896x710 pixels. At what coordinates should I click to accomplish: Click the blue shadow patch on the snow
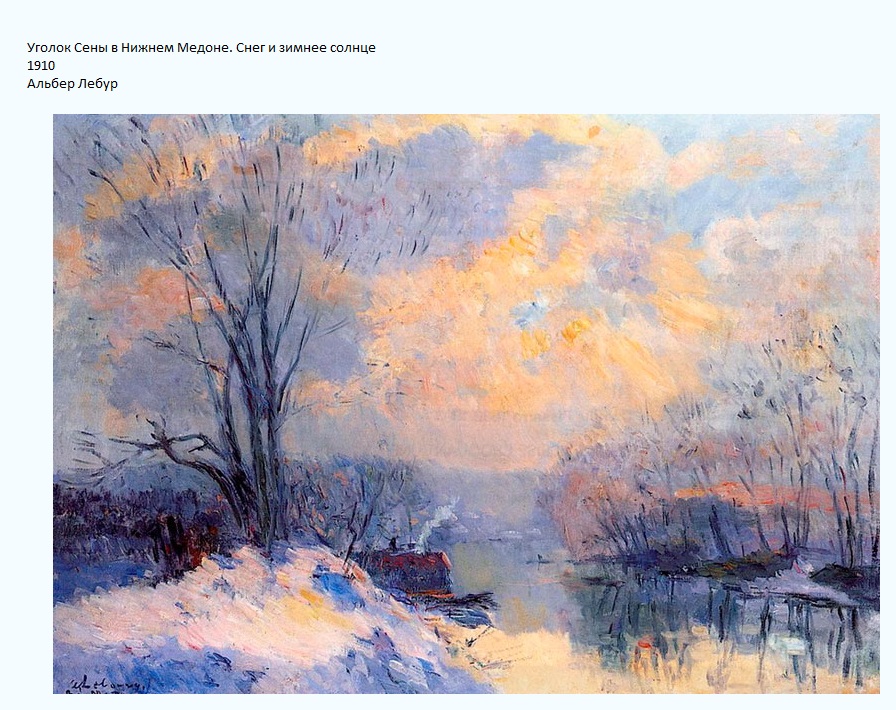pos(337,589)
